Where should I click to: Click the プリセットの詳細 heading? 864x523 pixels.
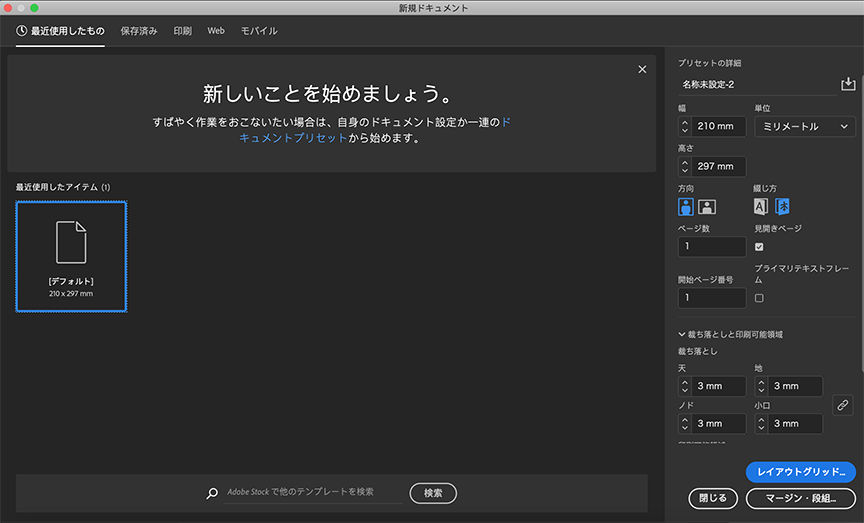tap(709, 63)
